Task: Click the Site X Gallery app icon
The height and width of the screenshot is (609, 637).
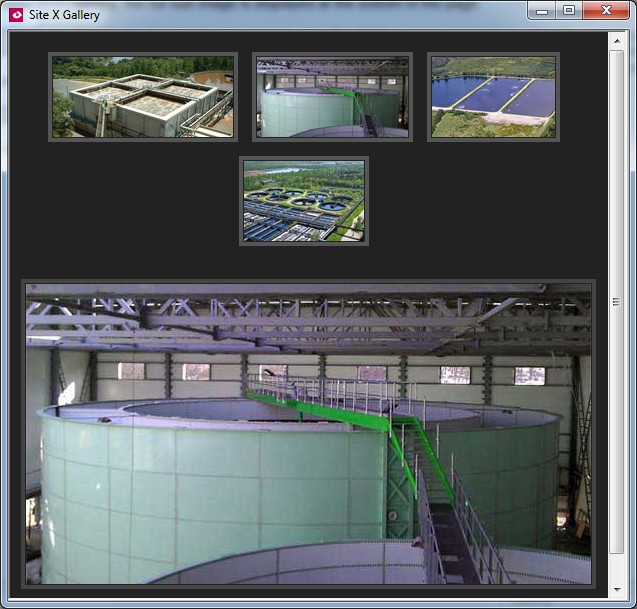Action: tap(16, 15)
